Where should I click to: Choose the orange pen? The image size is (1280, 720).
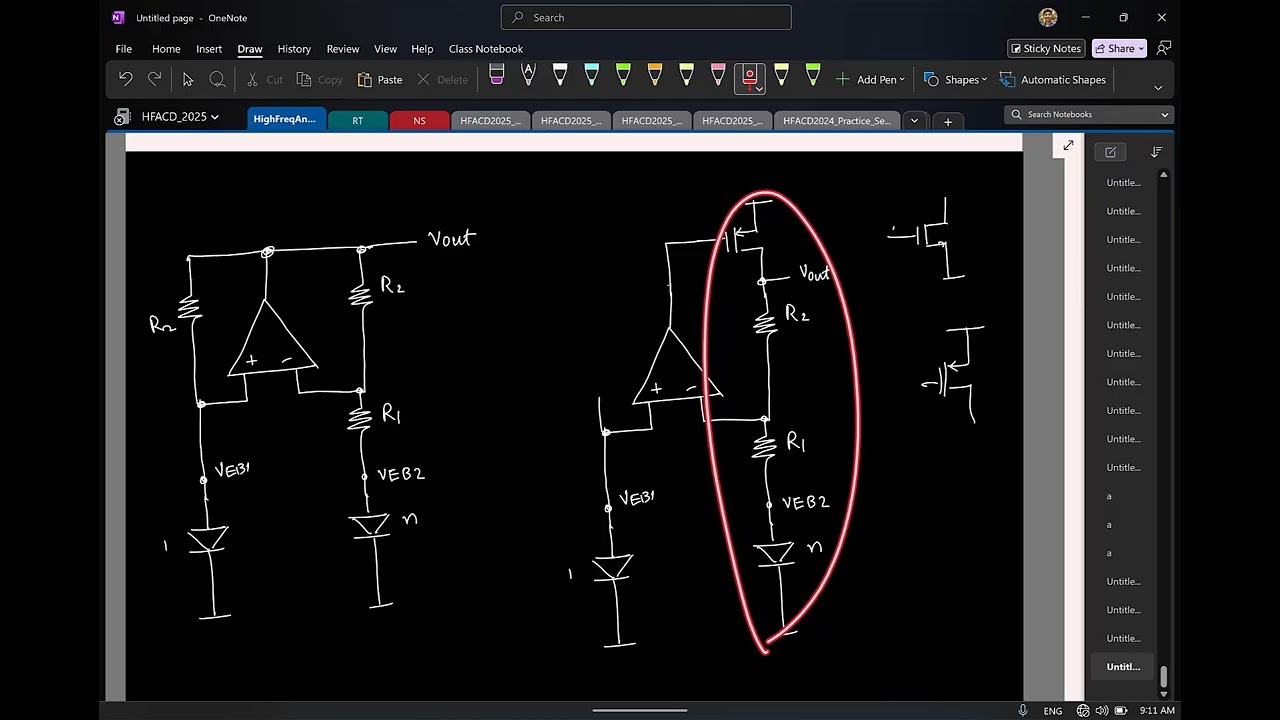655,76
